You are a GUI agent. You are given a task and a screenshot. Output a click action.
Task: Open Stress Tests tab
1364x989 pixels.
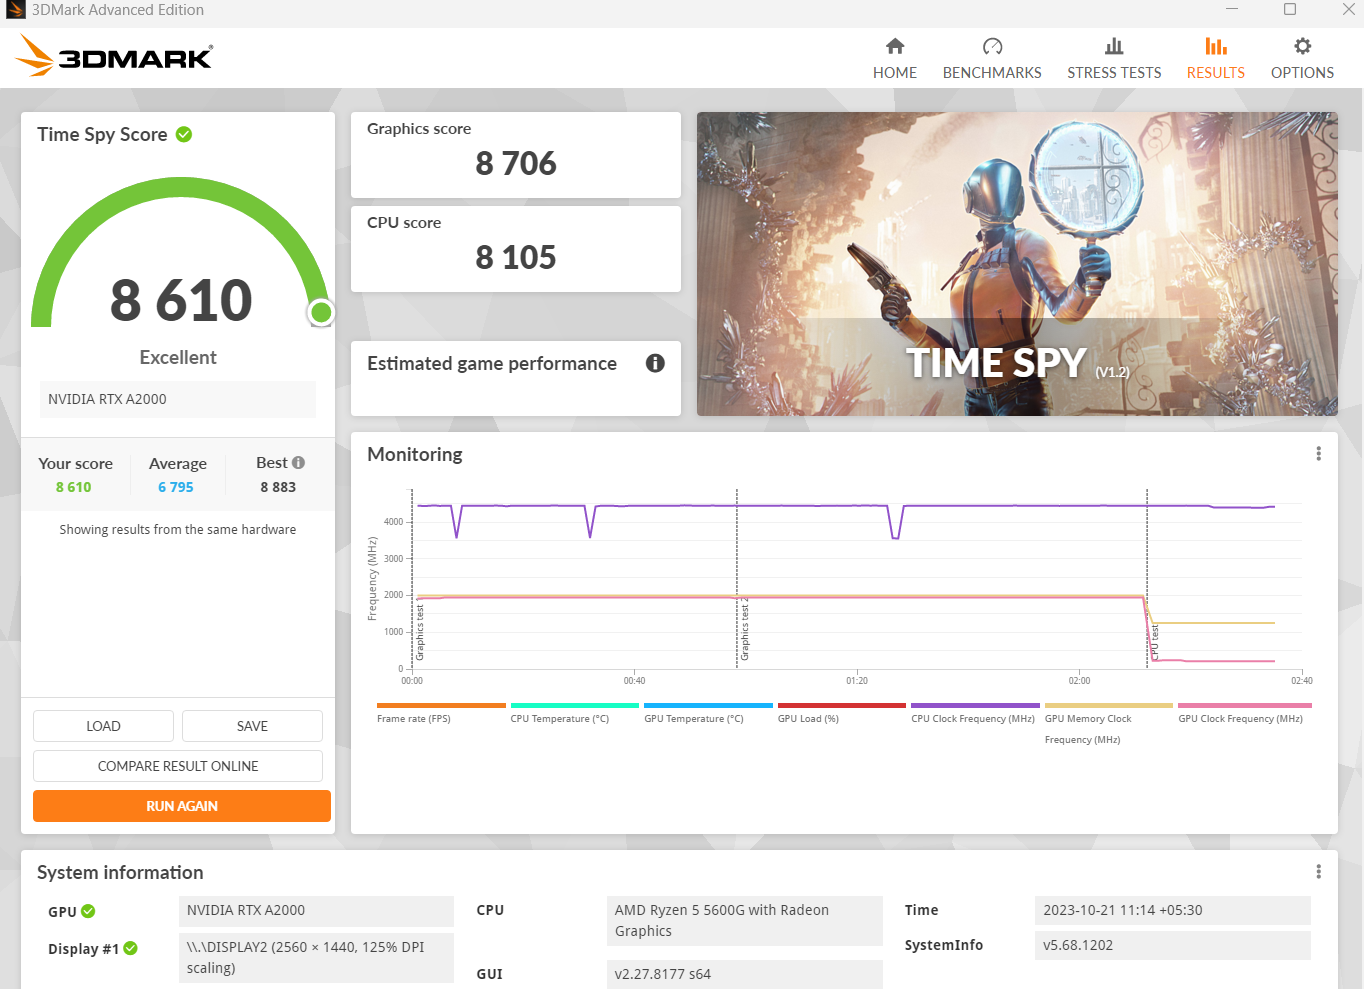click(1114, 59)
